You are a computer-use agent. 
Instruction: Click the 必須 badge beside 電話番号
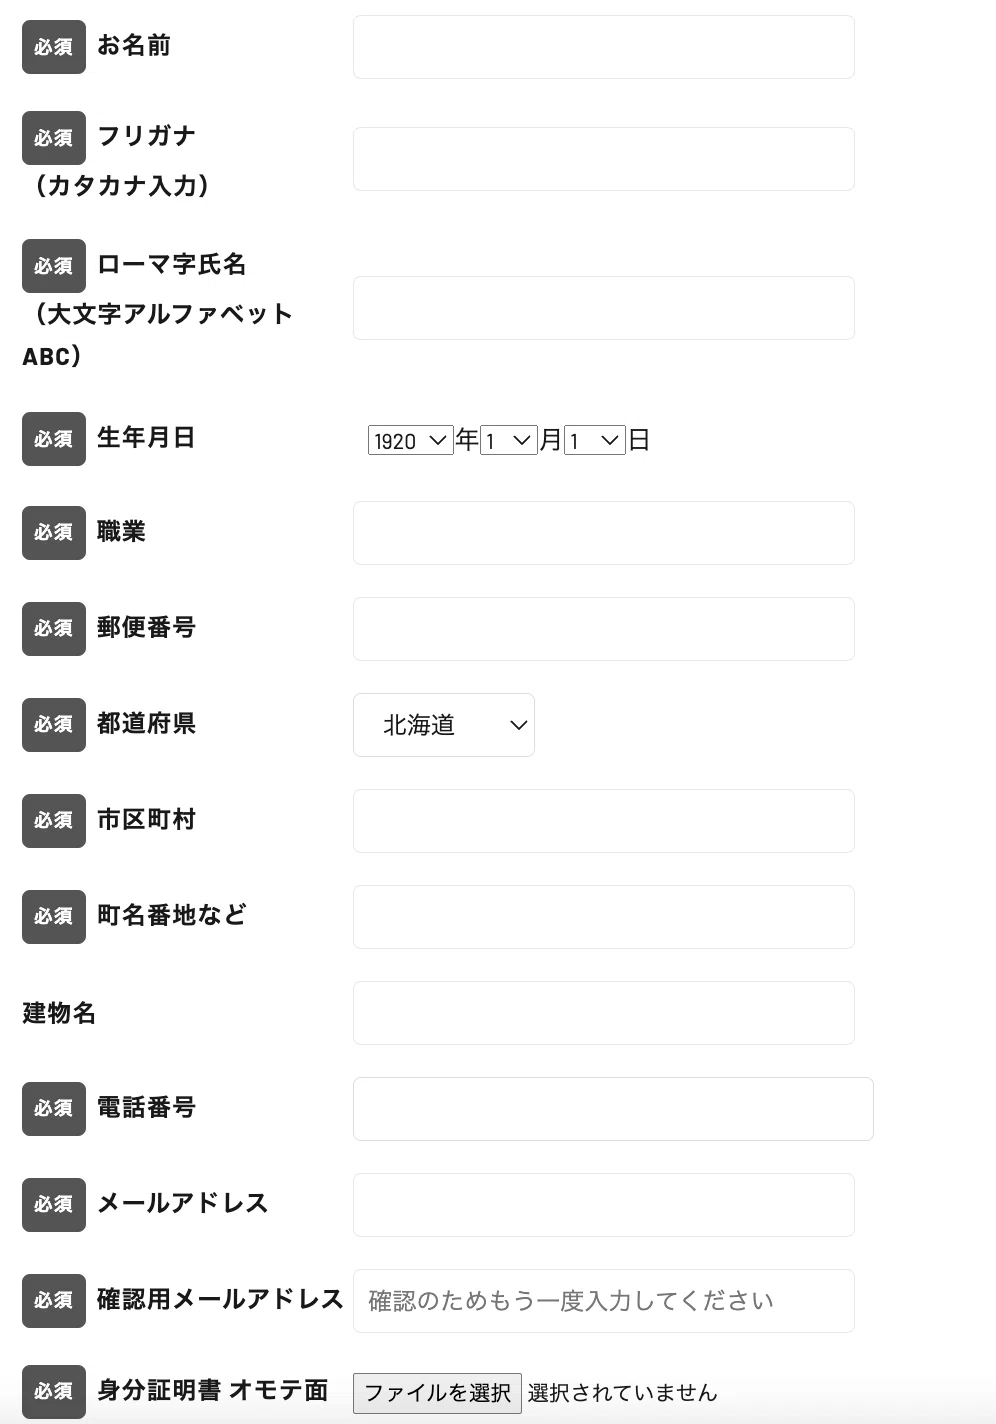pos(54,1109)
